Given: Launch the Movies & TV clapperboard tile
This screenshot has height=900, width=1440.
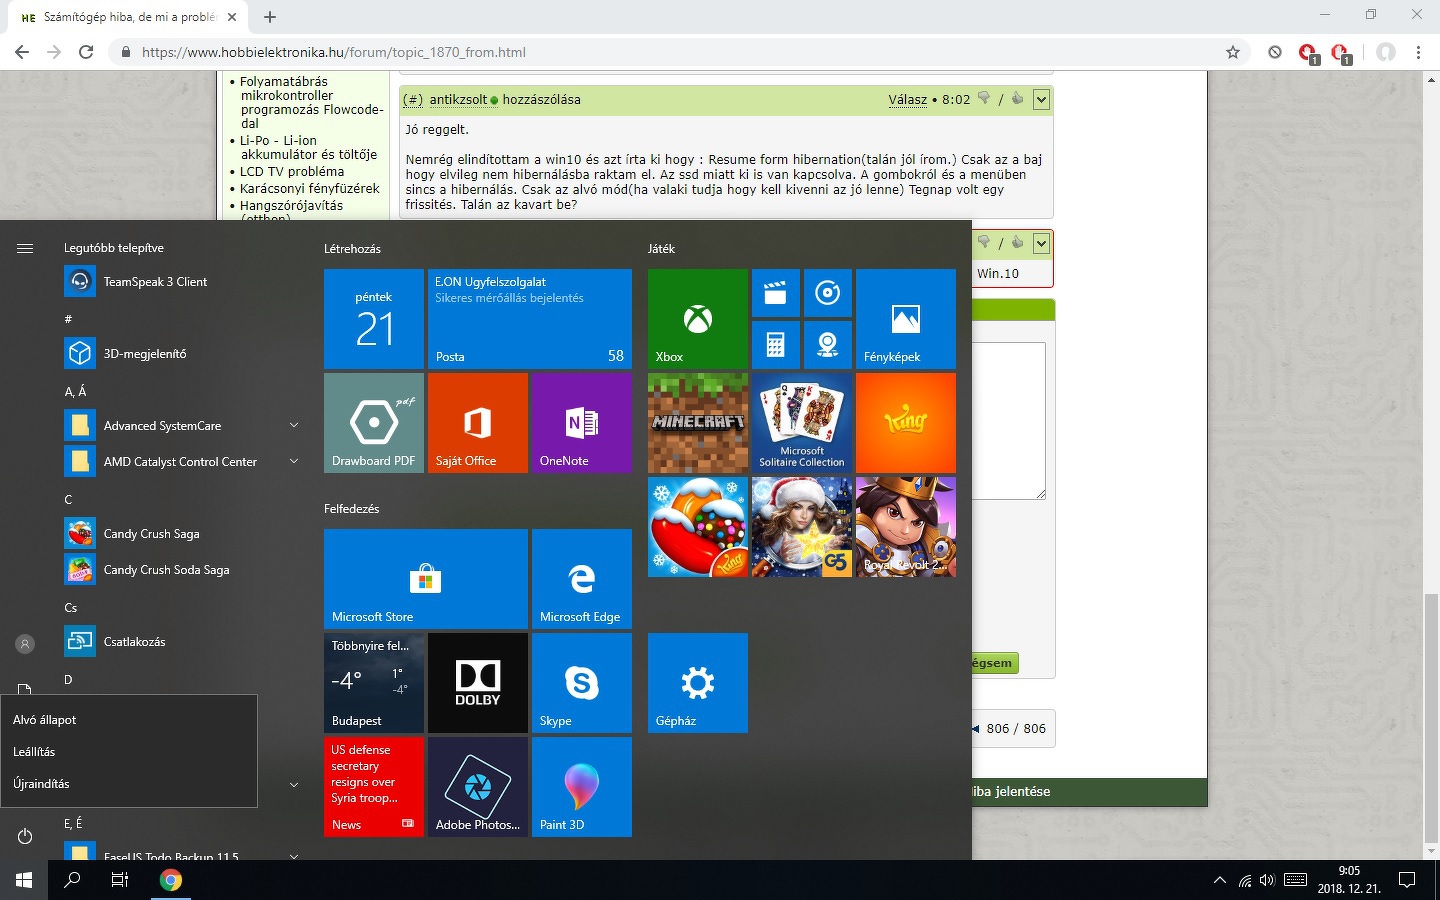Looking at the screenshot, I should tap(775, 293).
